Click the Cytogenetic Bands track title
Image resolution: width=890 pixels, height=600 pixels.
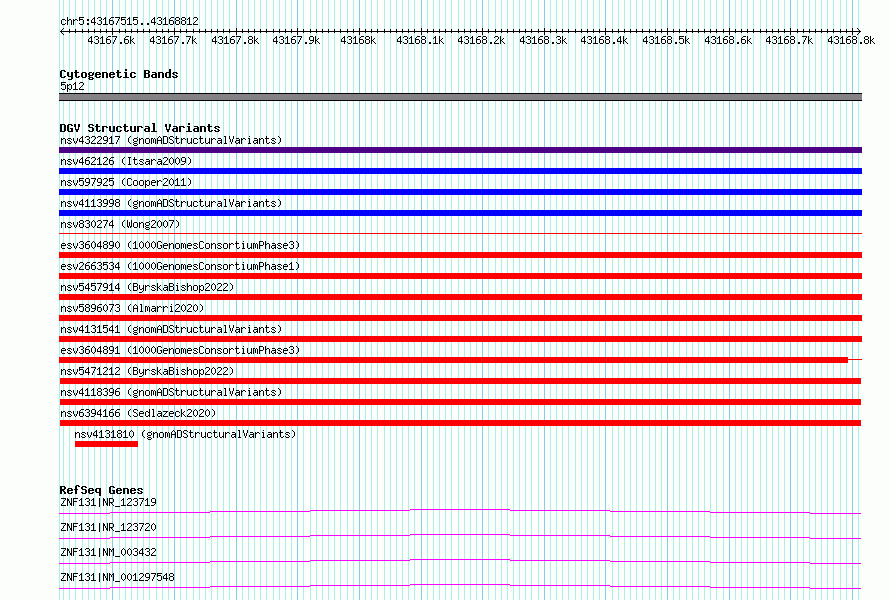119,74
